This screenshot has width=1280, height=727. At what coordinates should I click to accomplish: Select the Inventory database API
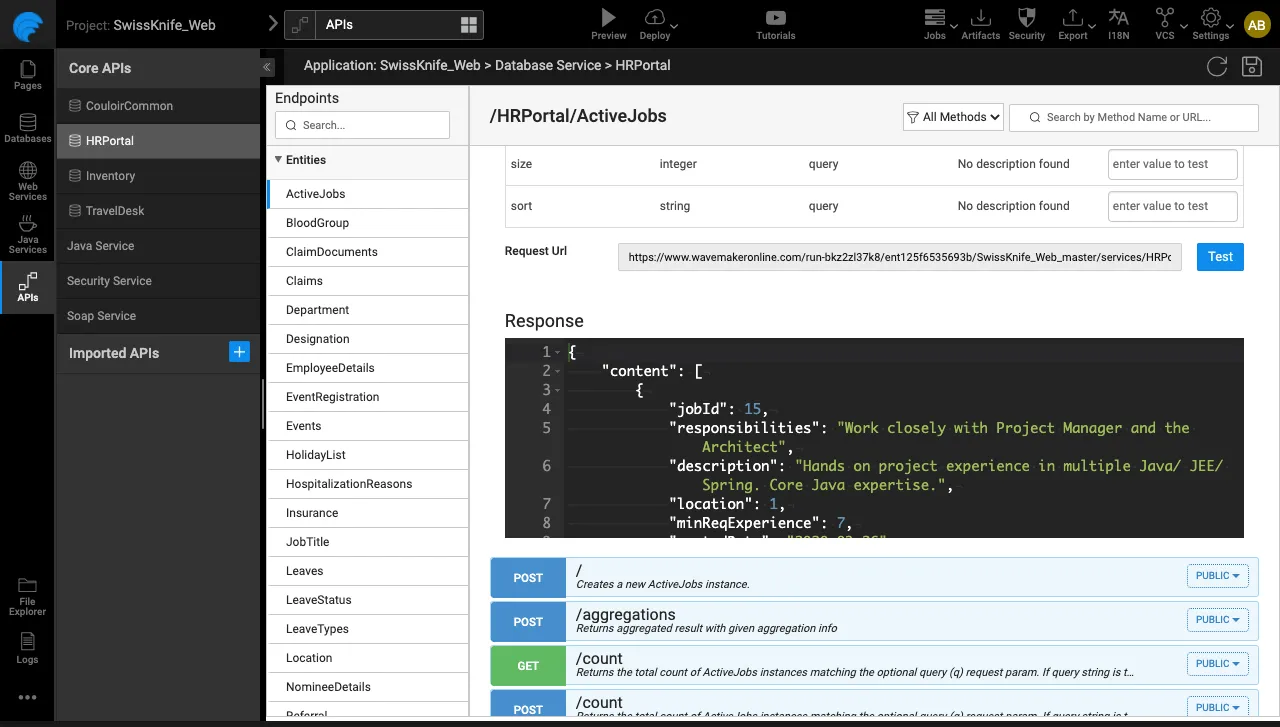click(110, 176)
